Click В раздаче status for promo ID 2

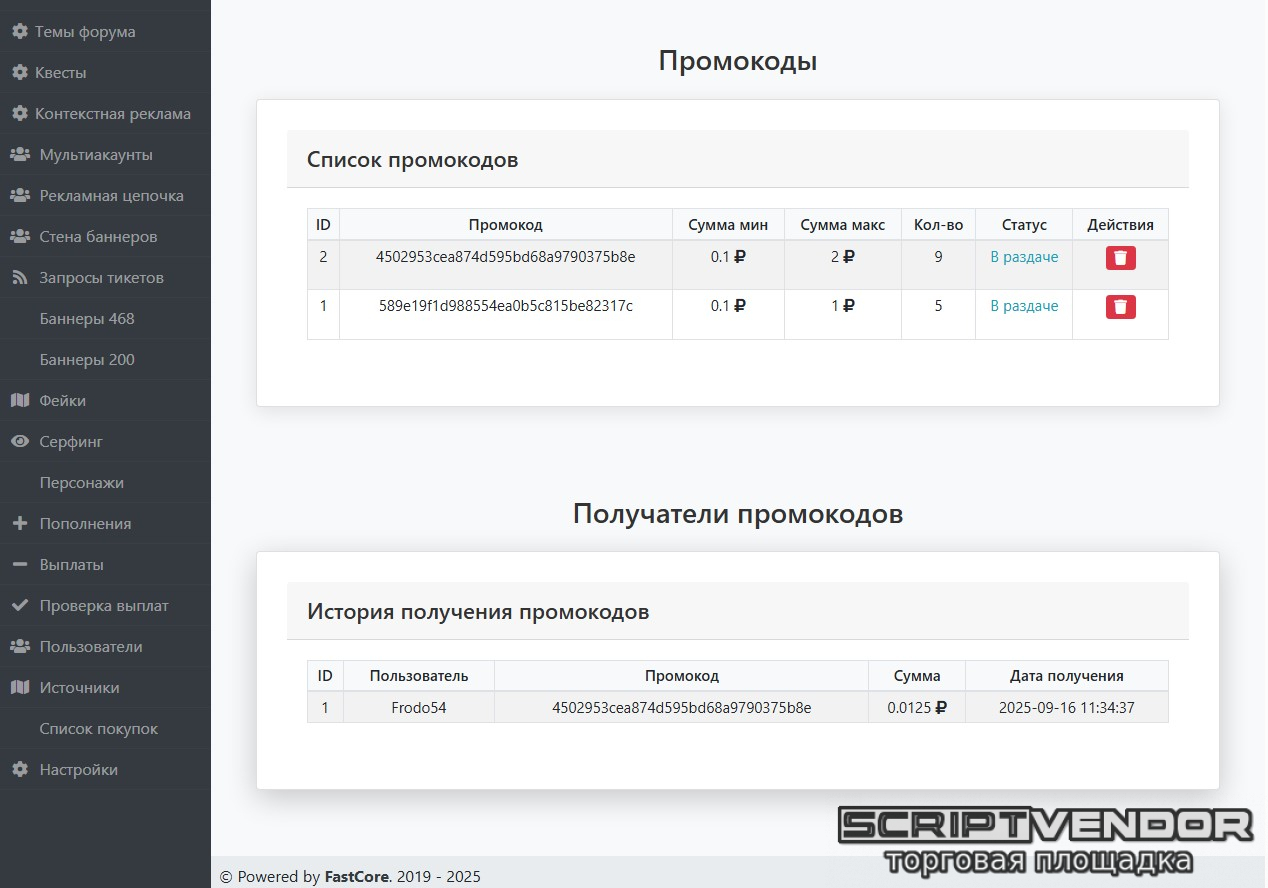(1024, 257)
